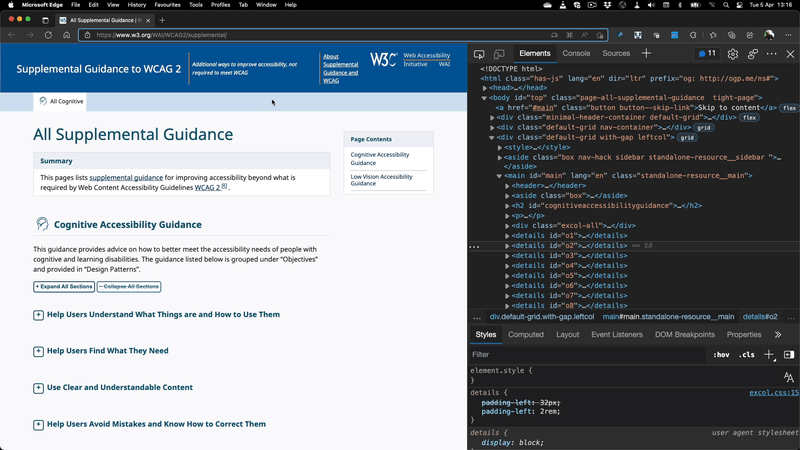Expand Use Clear and Understandable Content
The width and height of the screenshot is (800, 450).
(x=38, y=388)
